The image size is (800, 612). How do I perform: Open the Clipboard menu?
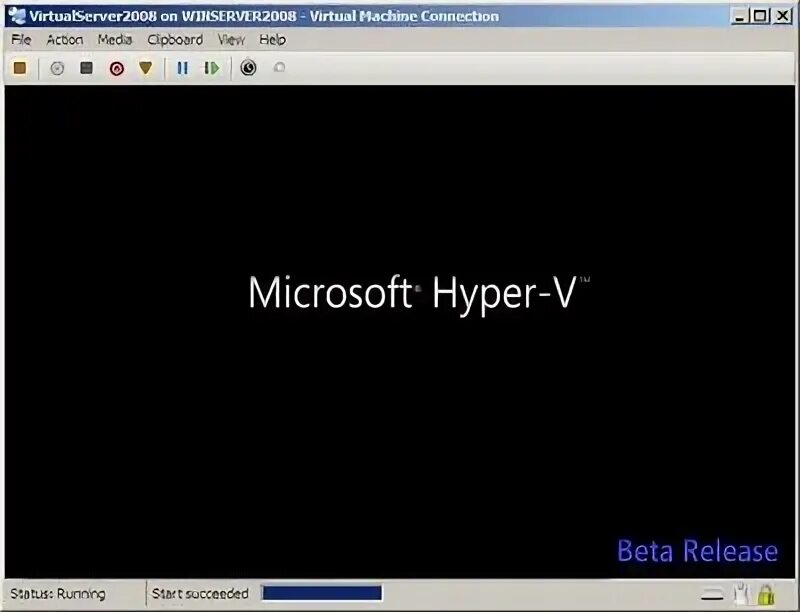point(175,40)
